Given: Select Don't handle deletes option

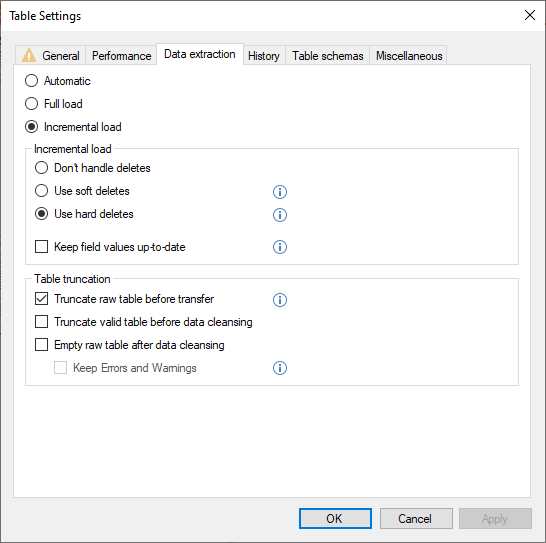Looking at the screenshot, I should [x=41, y=168].
